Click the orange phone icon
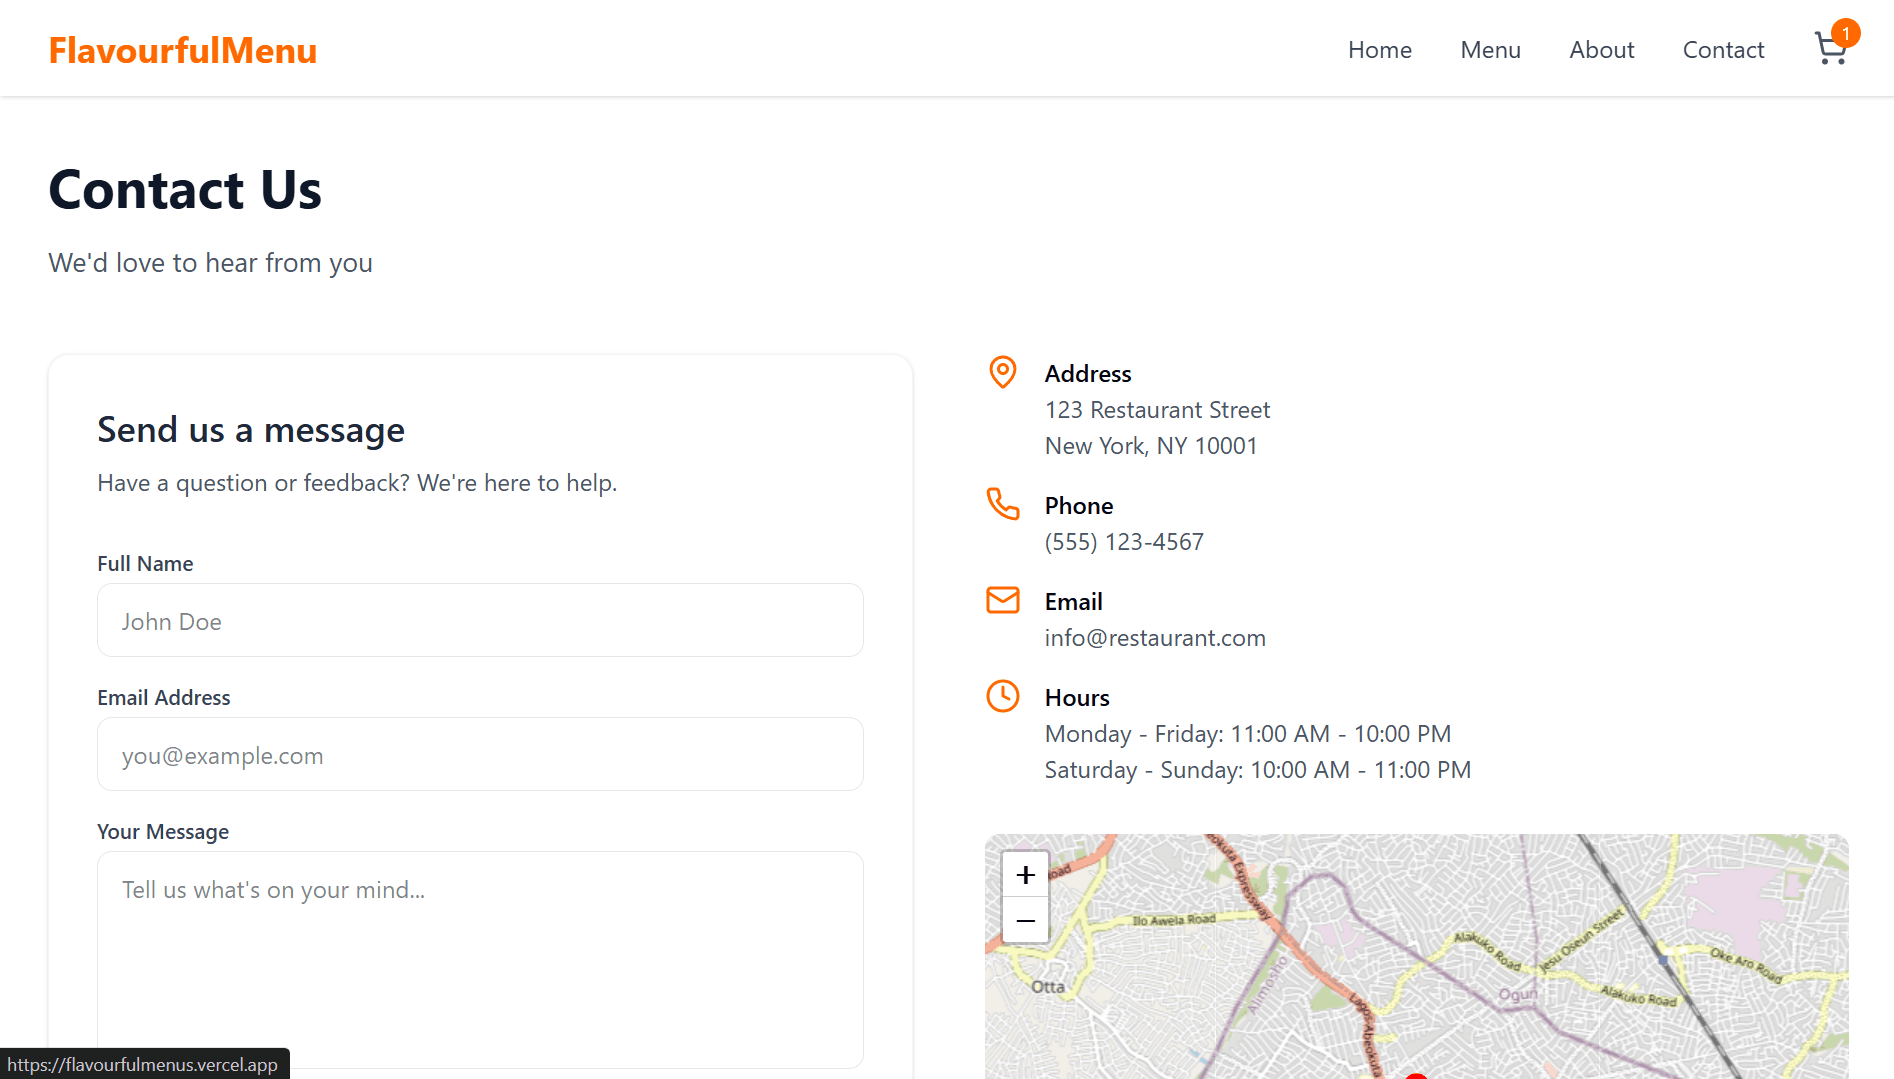Image resolution: width=1894 pixels, height=1079 pixels. coord(1002,504)
